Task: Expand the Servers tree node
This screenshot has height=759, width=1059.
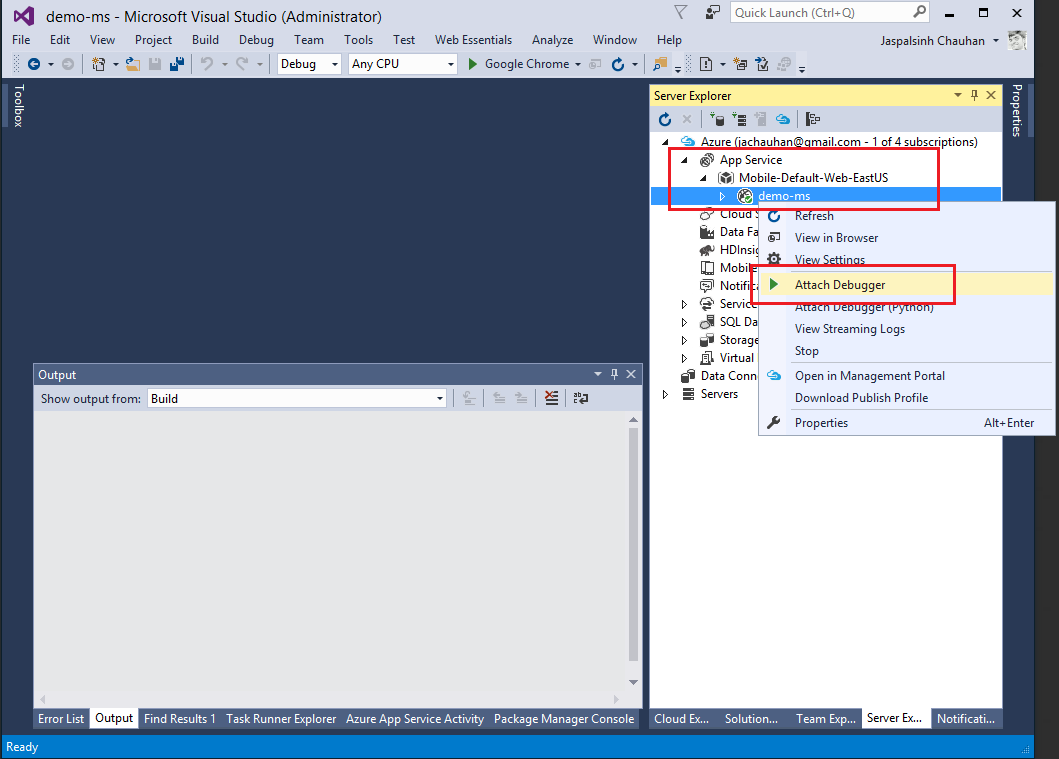Action: [665, 394]
